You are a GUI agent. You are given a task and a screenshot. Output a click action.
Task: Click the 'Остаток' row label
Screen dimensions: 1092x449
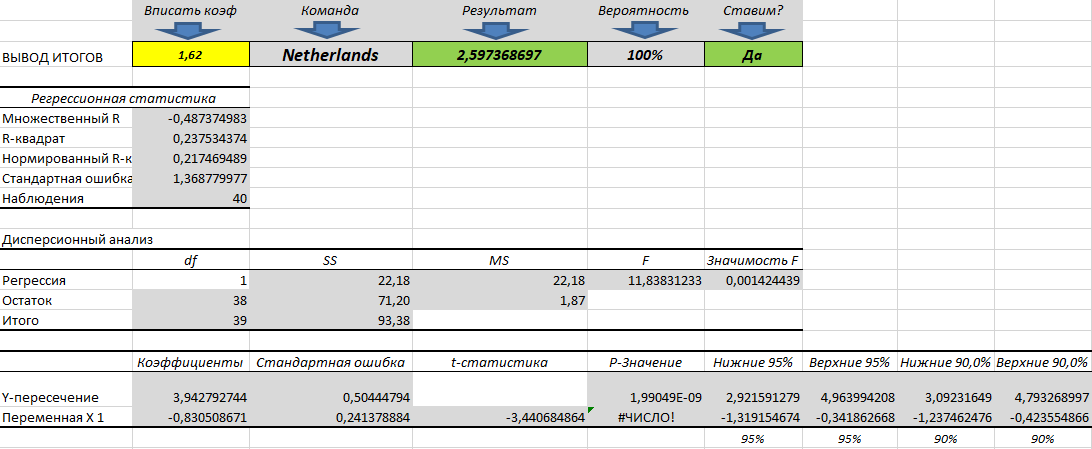(x=27, y=301)
